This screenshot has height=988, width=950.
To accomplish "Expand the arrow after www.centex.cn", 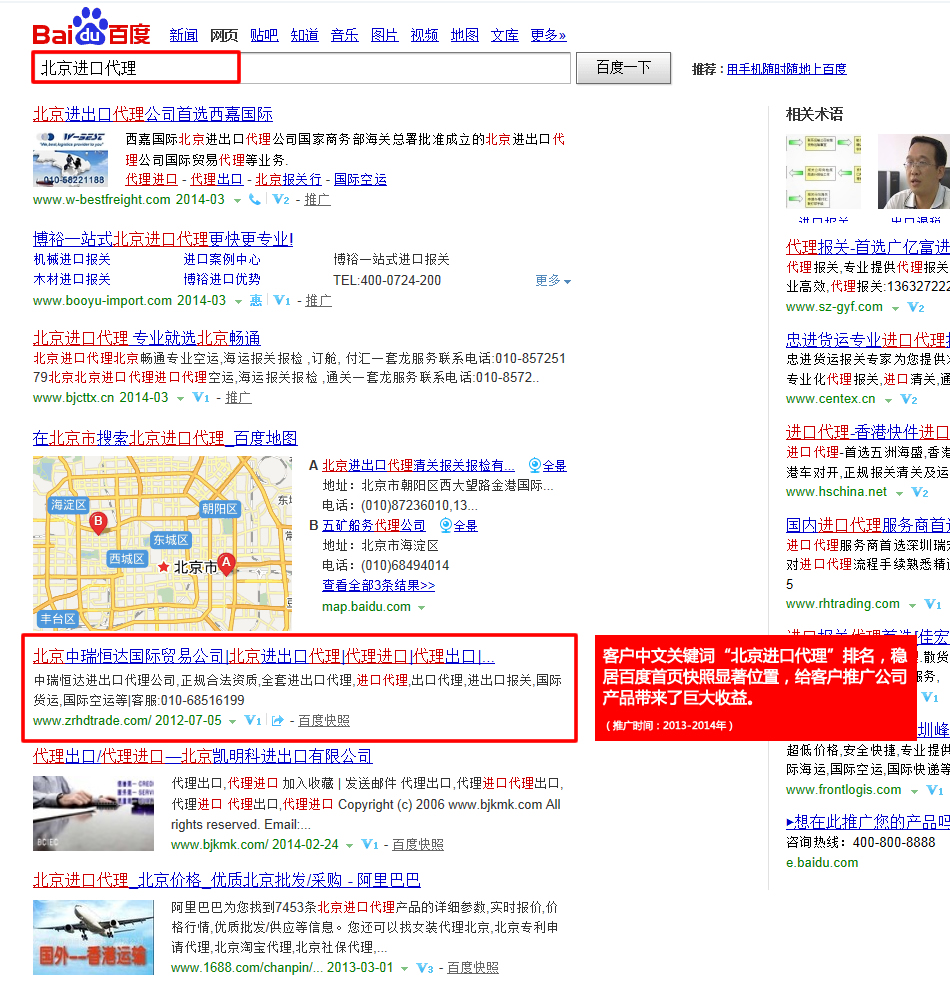I will coord(888,401).
